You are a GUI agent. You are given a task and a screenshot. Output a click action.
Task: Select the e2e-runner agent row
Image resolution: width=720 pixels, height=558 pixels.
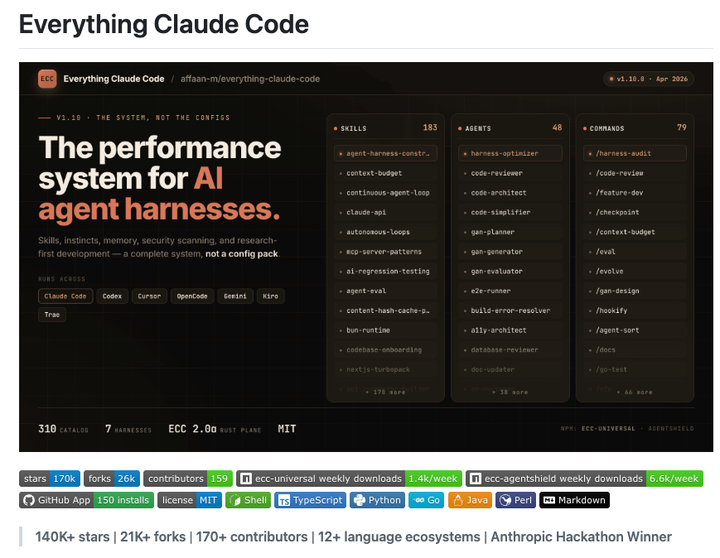coord(510,291)
